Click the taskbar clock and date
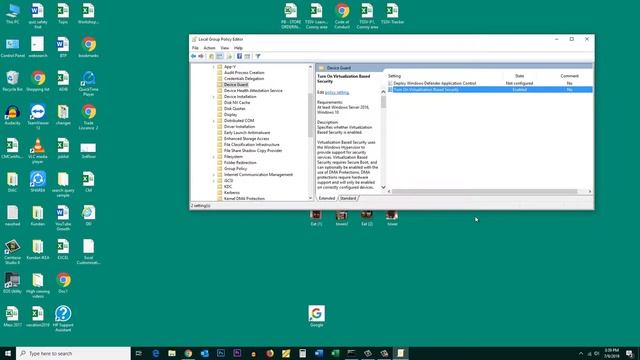The height and width of the screenshot is (360, 640). pyautogui.click(x=612, y=353)
